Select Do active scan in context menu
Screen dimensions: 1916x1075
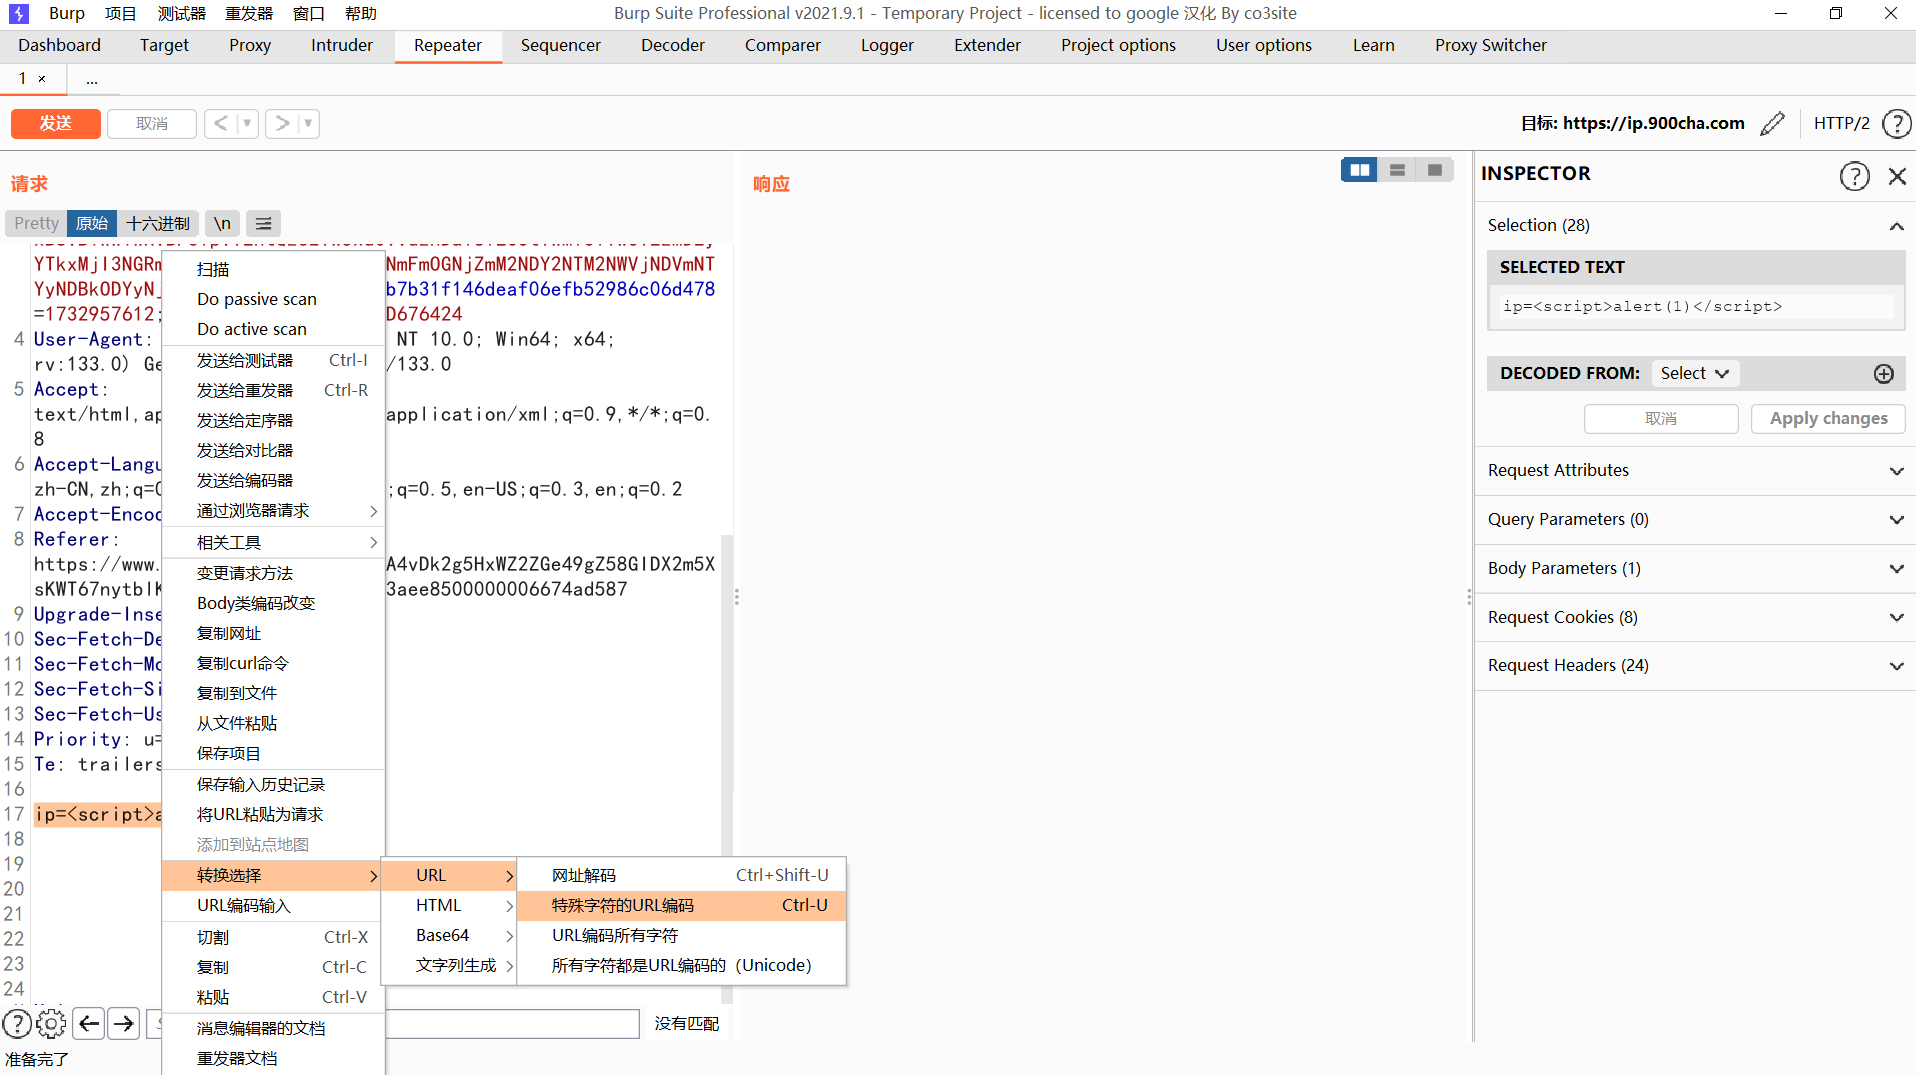(273, 329)
